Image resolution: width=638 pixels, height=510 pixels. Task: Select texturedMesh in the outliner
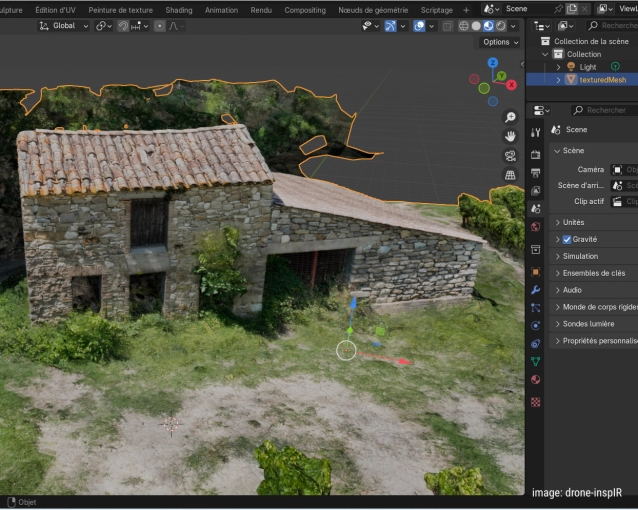pos(602,79)
